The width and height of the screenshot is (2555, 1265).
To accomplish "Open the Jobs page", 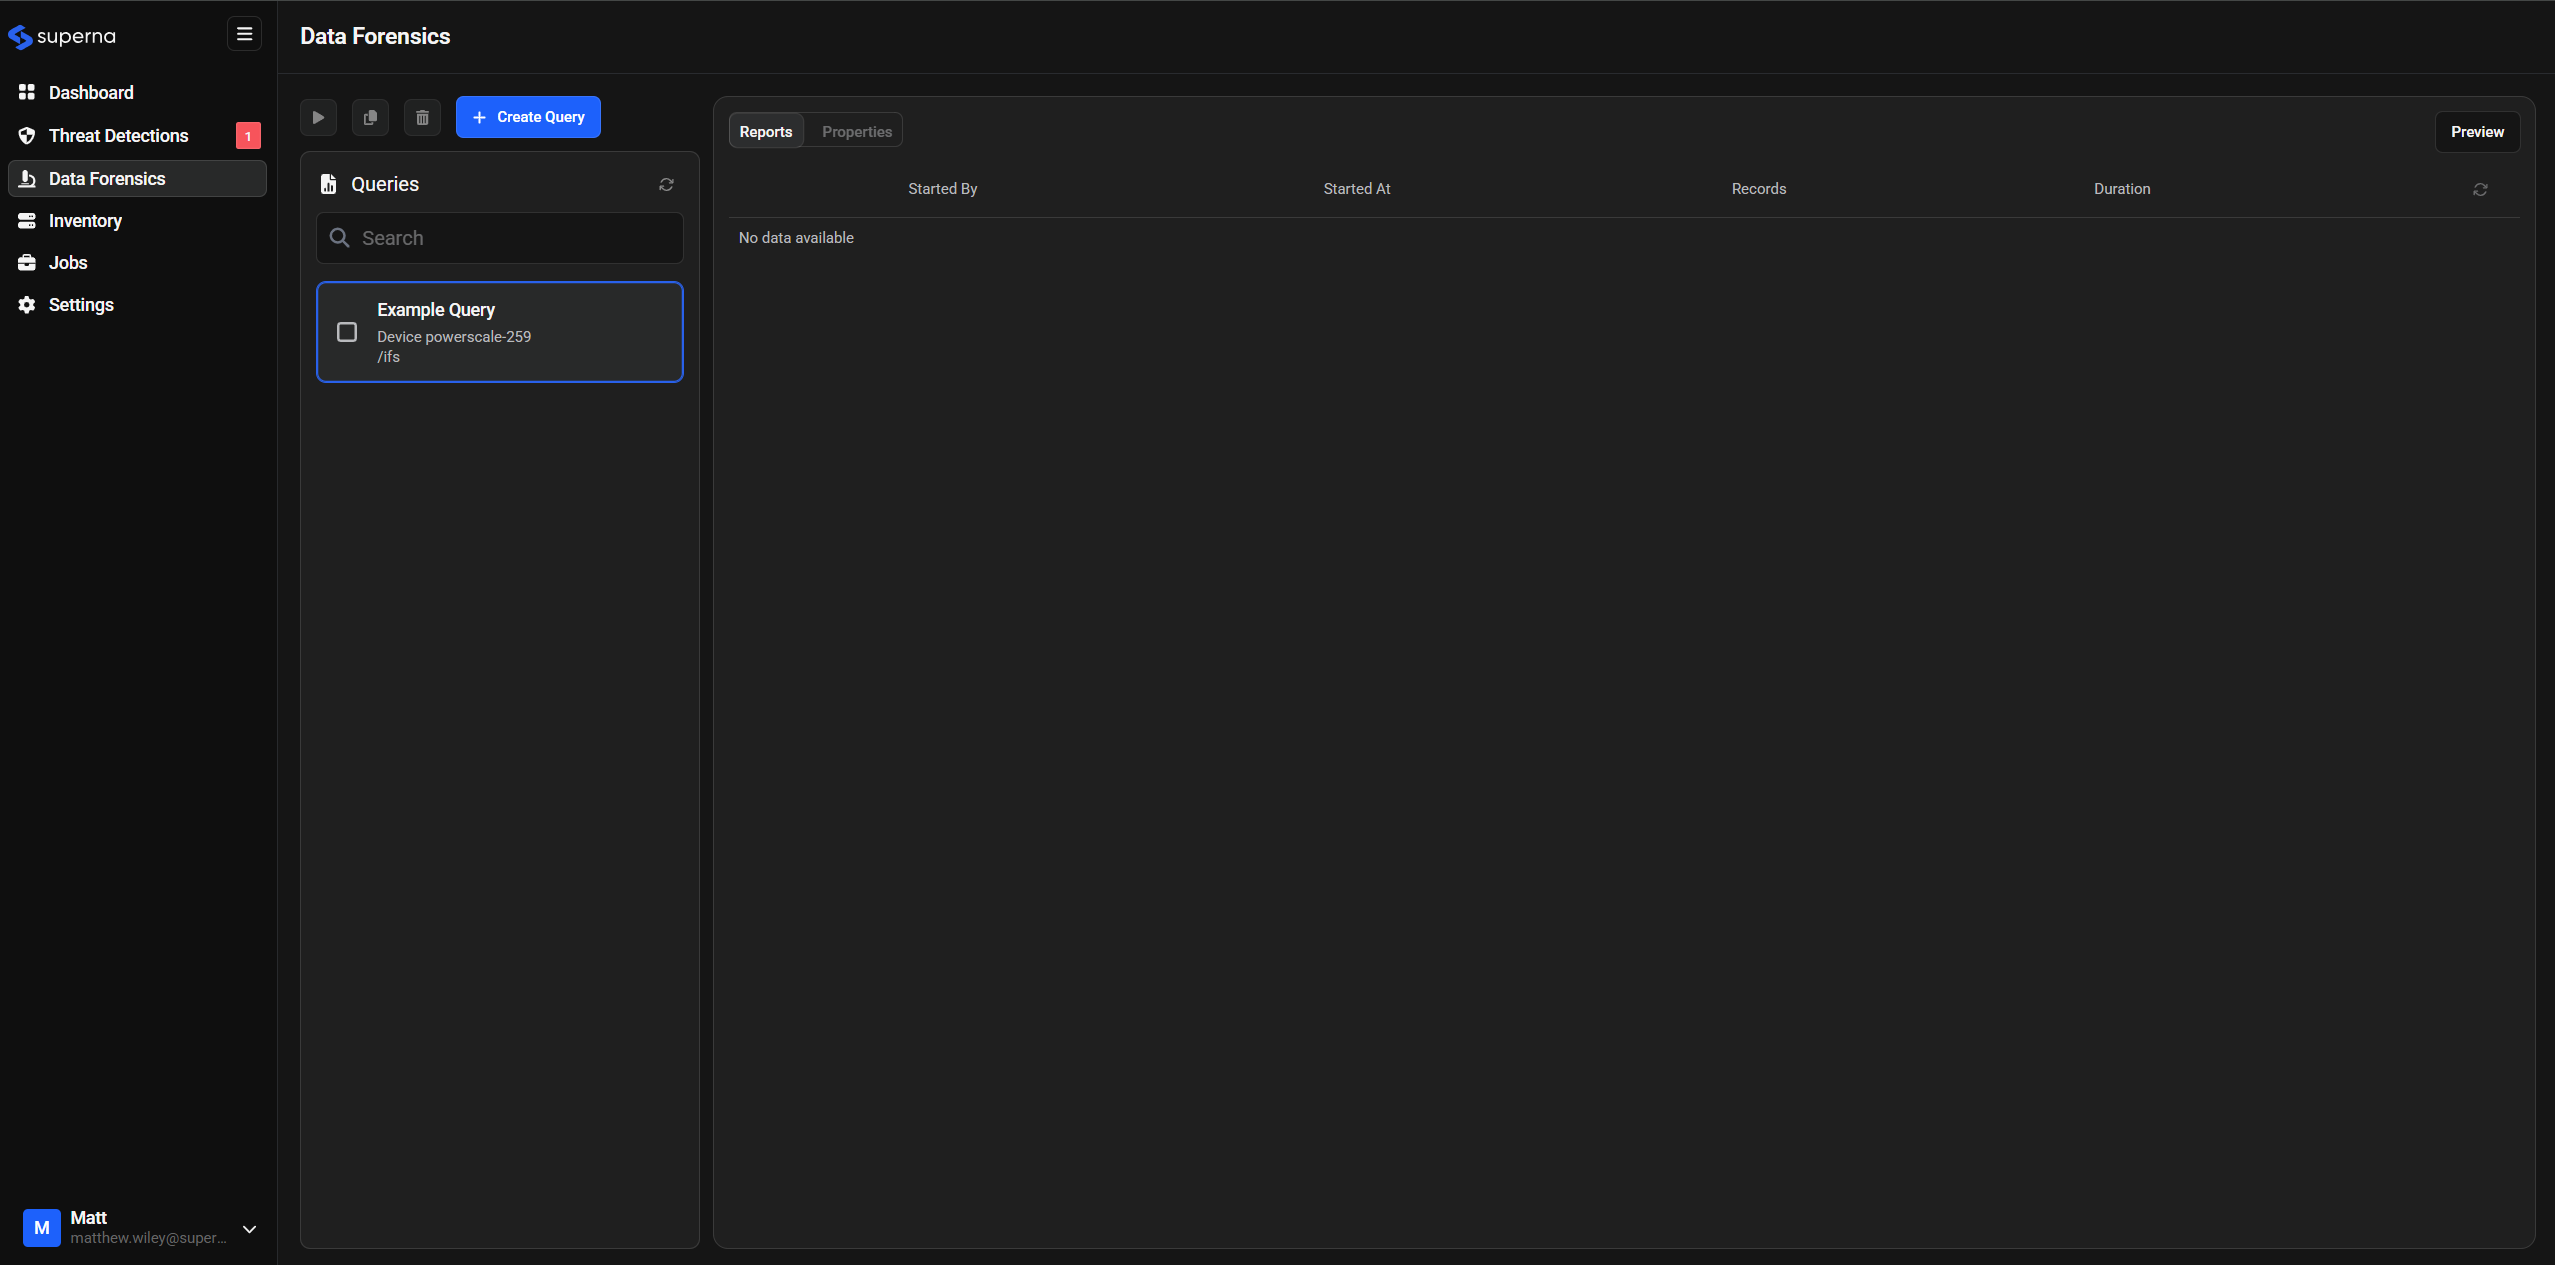I will [137, 263].
